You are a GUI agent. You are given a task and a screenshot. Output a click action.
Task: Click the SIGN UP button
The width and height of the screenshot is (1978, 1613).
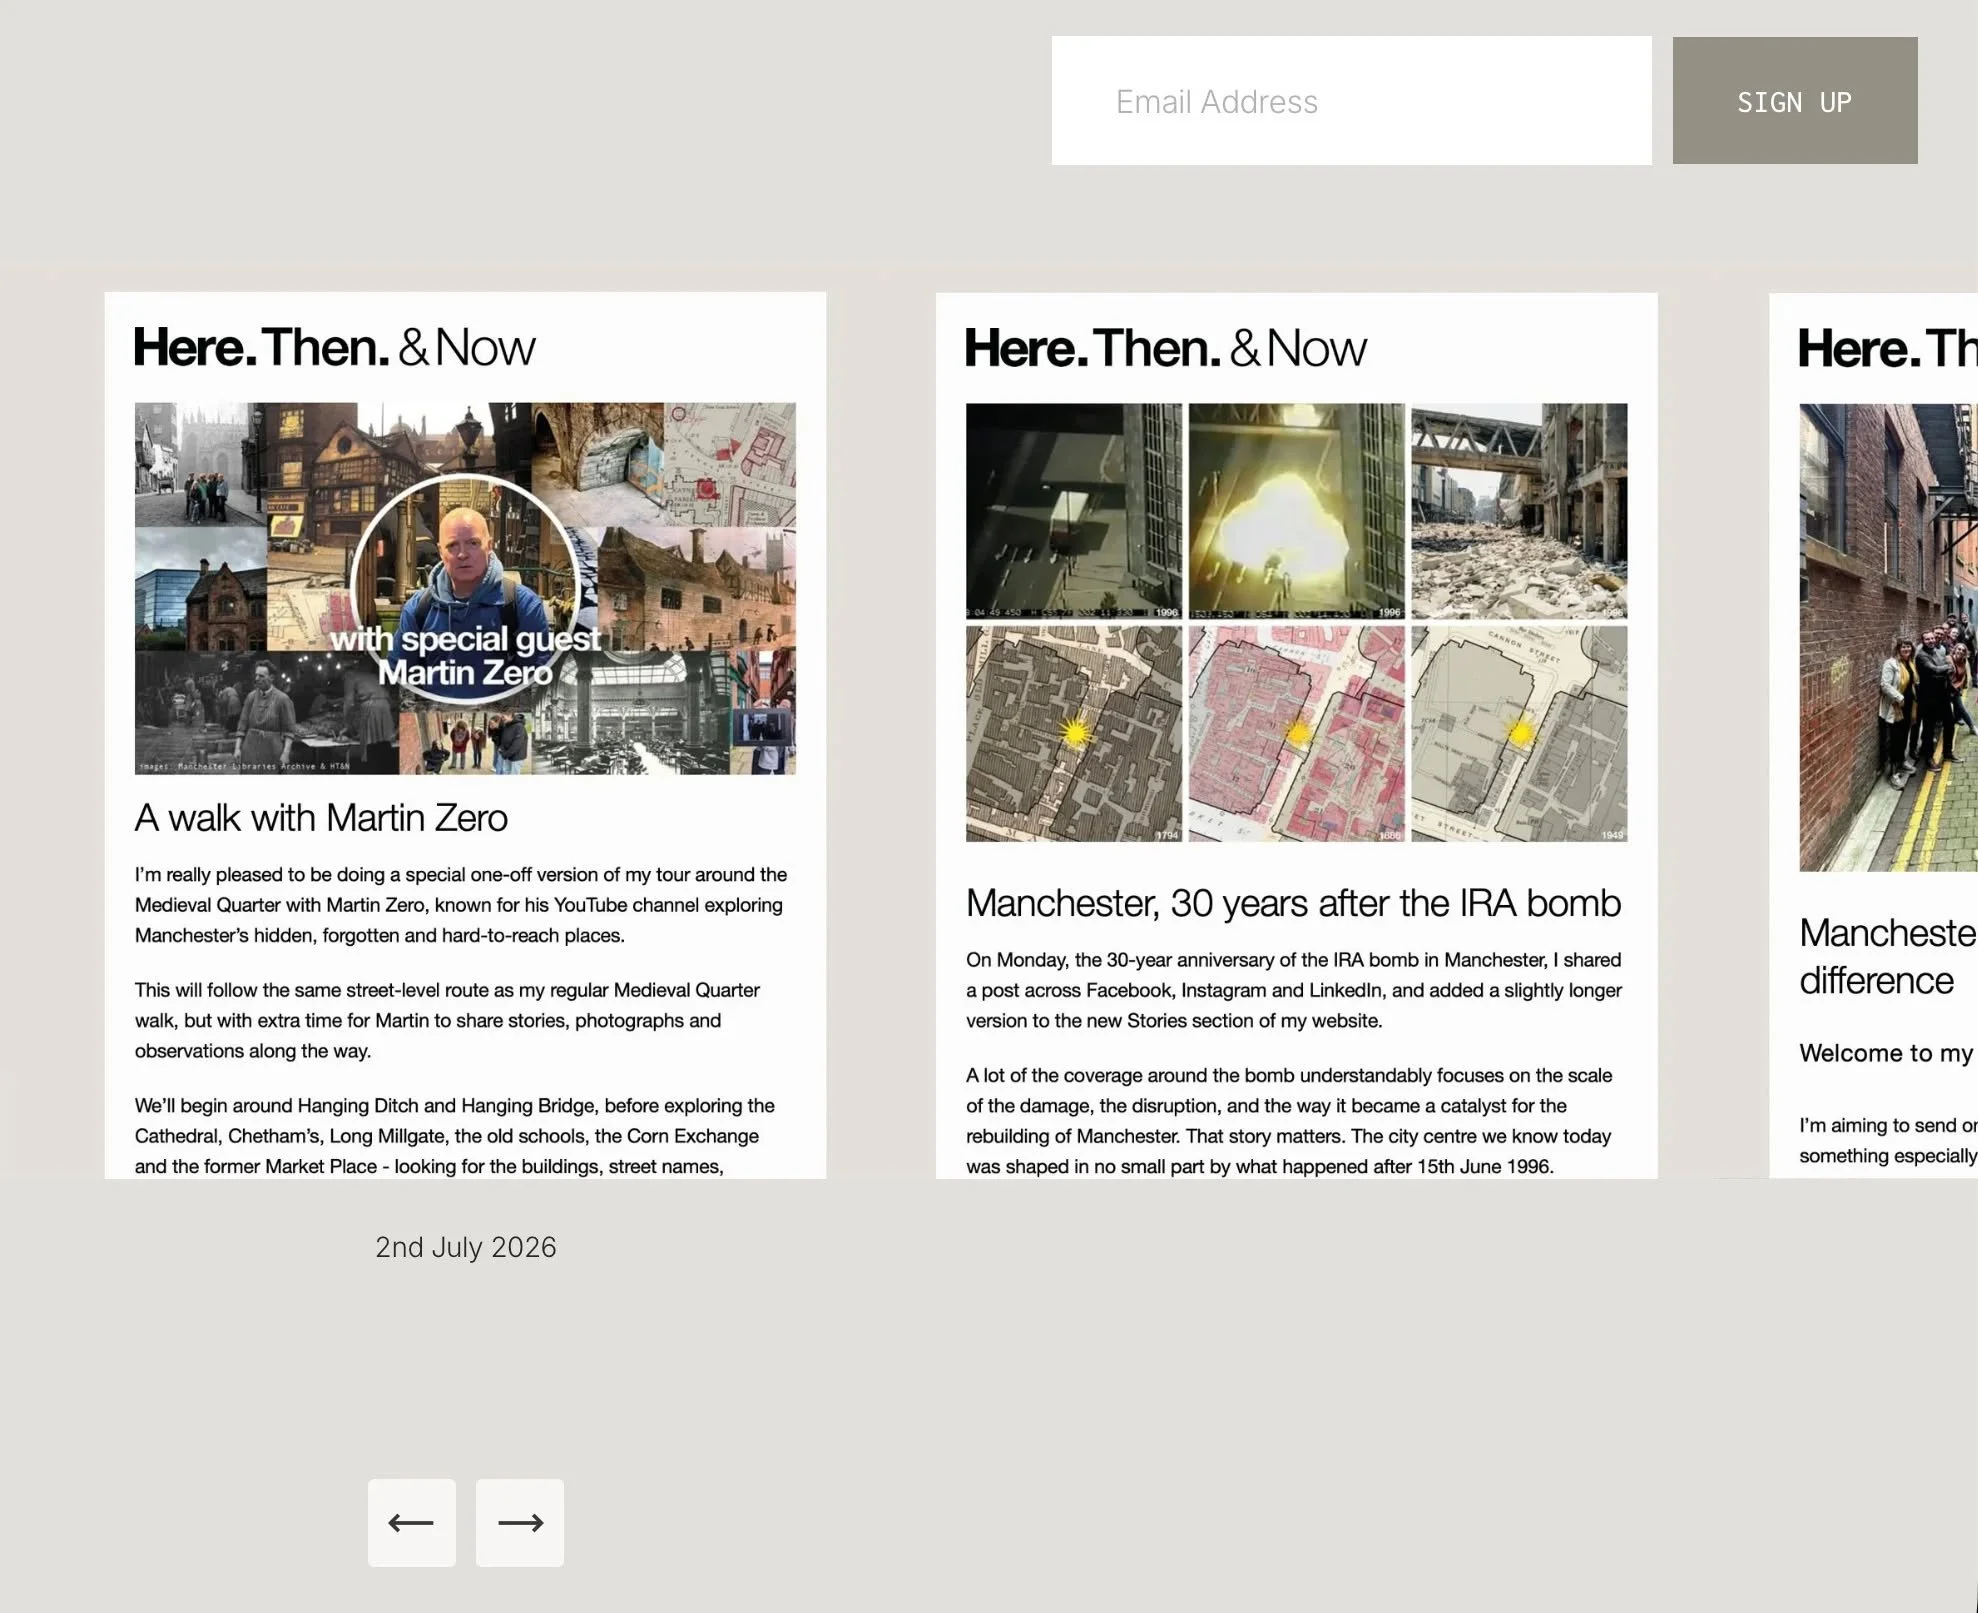point(1795,101)
